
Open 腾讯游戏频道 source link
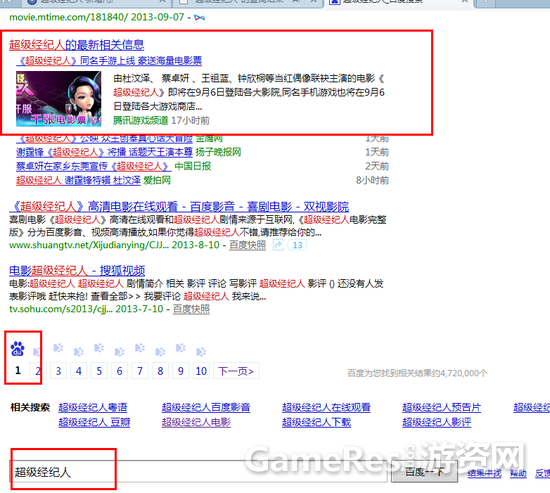pyautogui.click(x=141, y=121)
